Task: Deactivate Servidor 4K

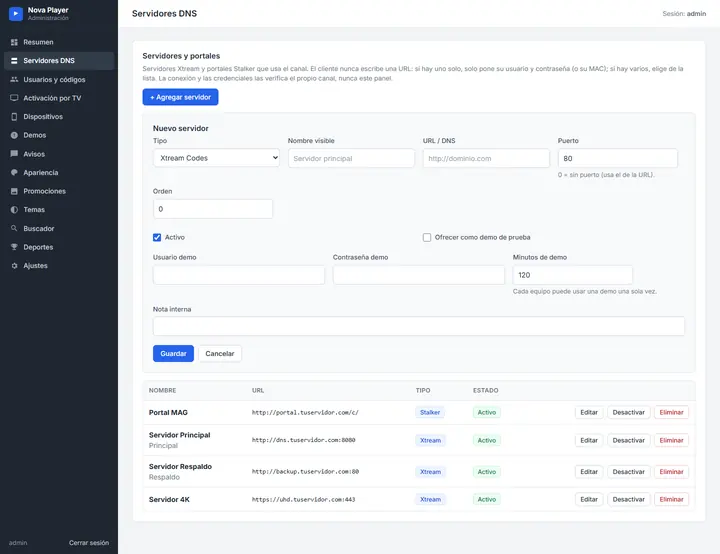Action: [629, 499]
